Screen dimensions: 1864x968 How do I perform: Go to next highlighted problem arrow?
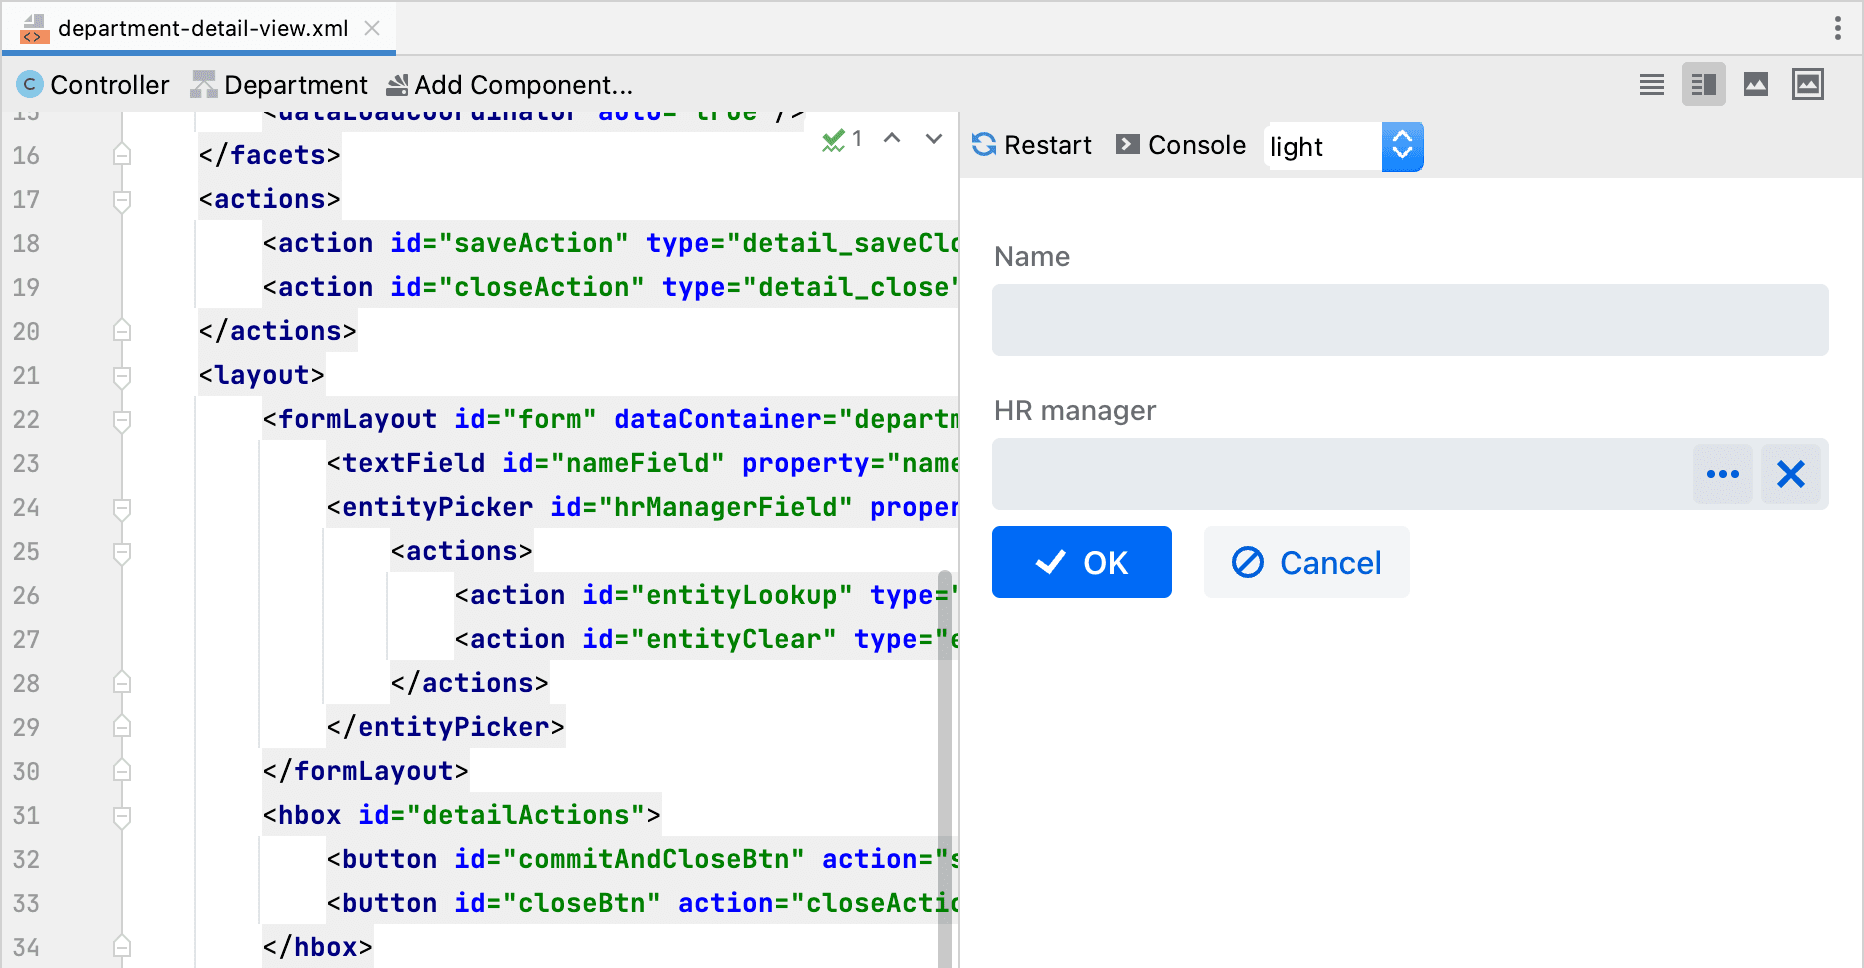tap(934, 139)
